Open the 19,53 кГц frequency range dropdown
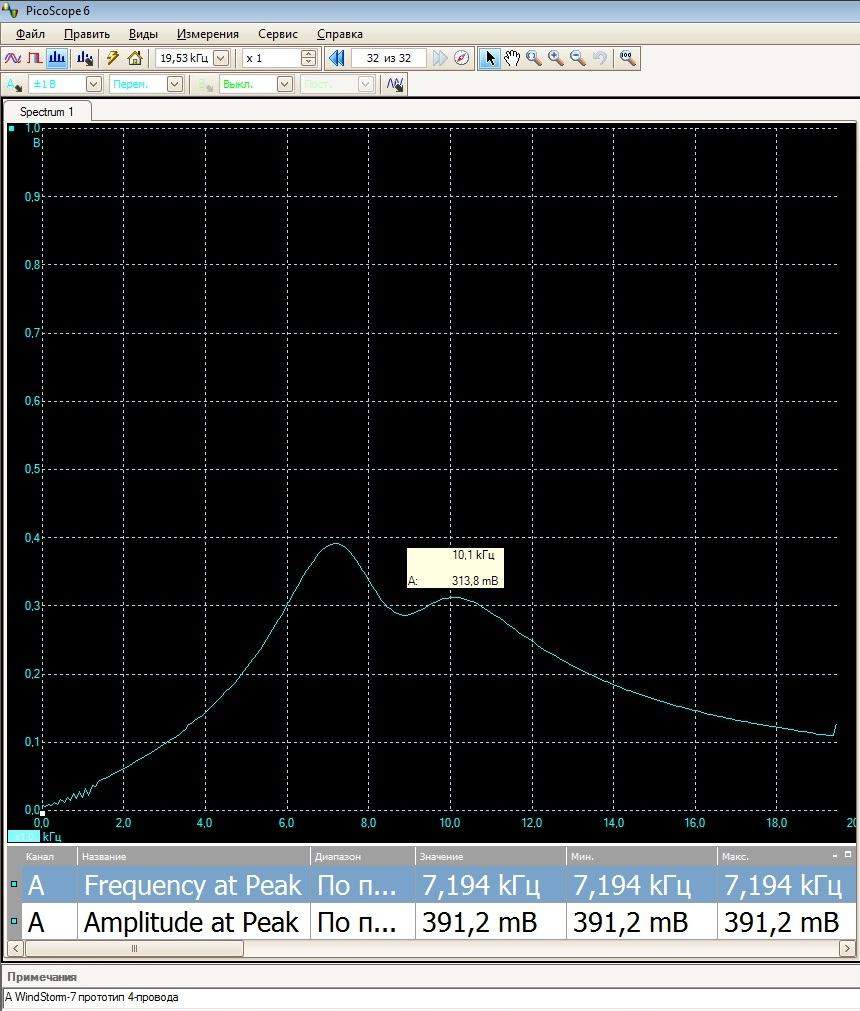 [x=221, y=58]
